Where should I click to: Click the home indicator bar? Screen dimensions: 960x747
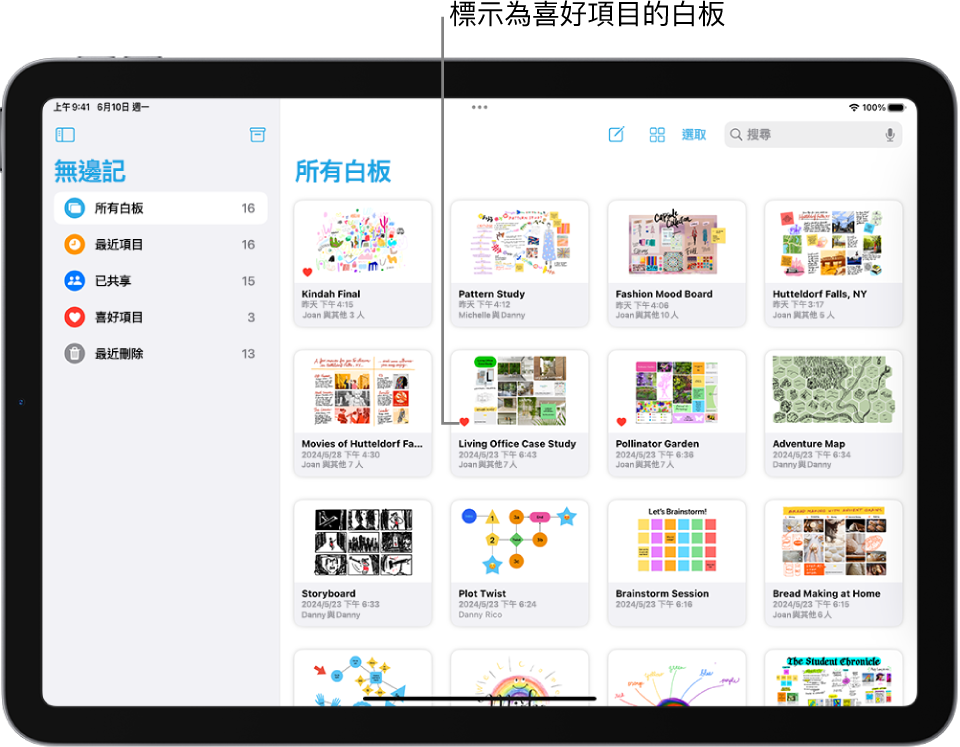click(x=479, y=698)
